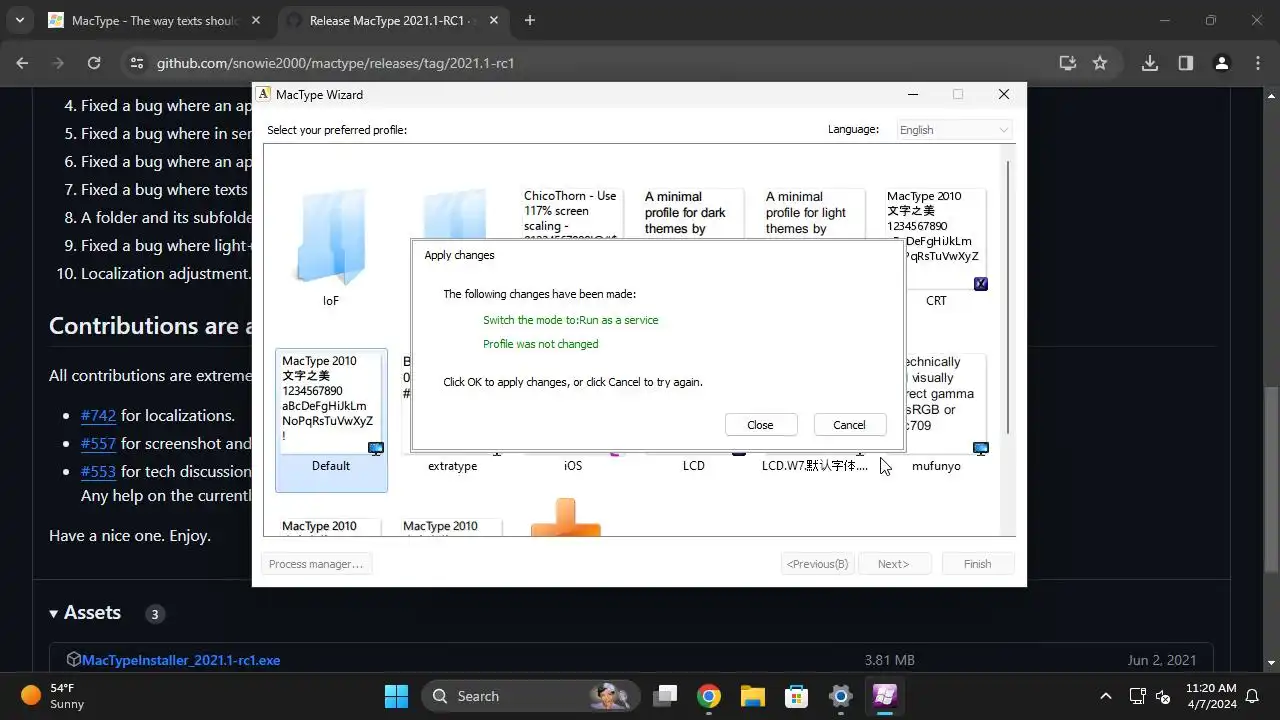
Task: Download MacTypeInstaller_2021.1-rc1.exe
Action: tap(181, 660)
